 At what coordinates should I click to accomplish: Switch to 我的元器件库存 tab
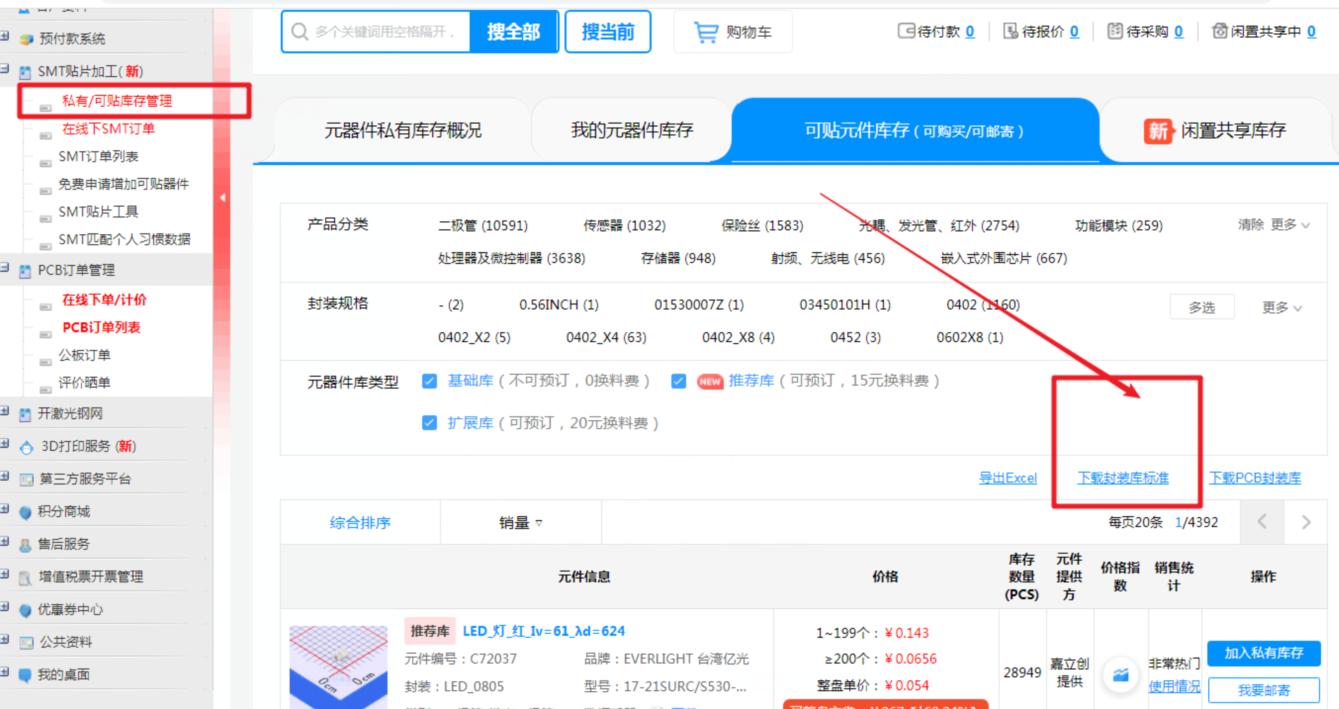[x=631, y=130]
